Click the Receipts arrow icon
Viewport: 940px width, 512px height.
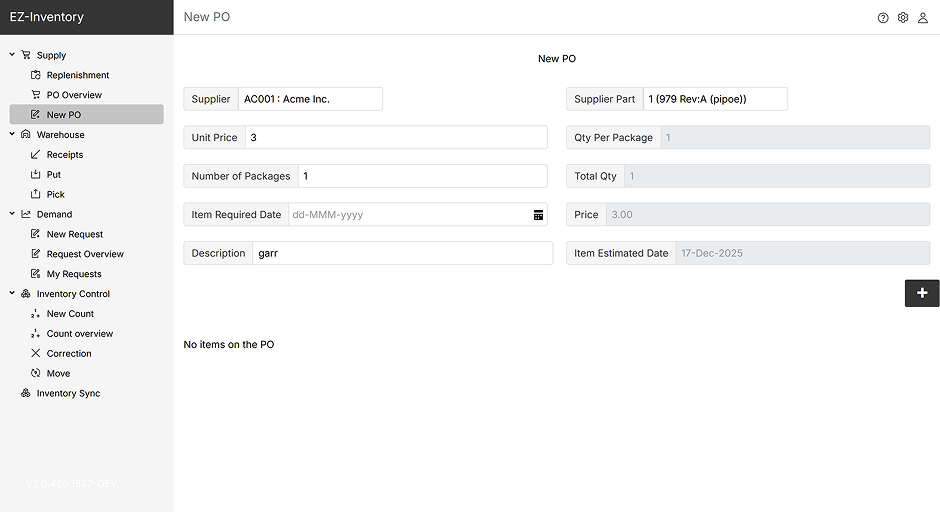35,154
